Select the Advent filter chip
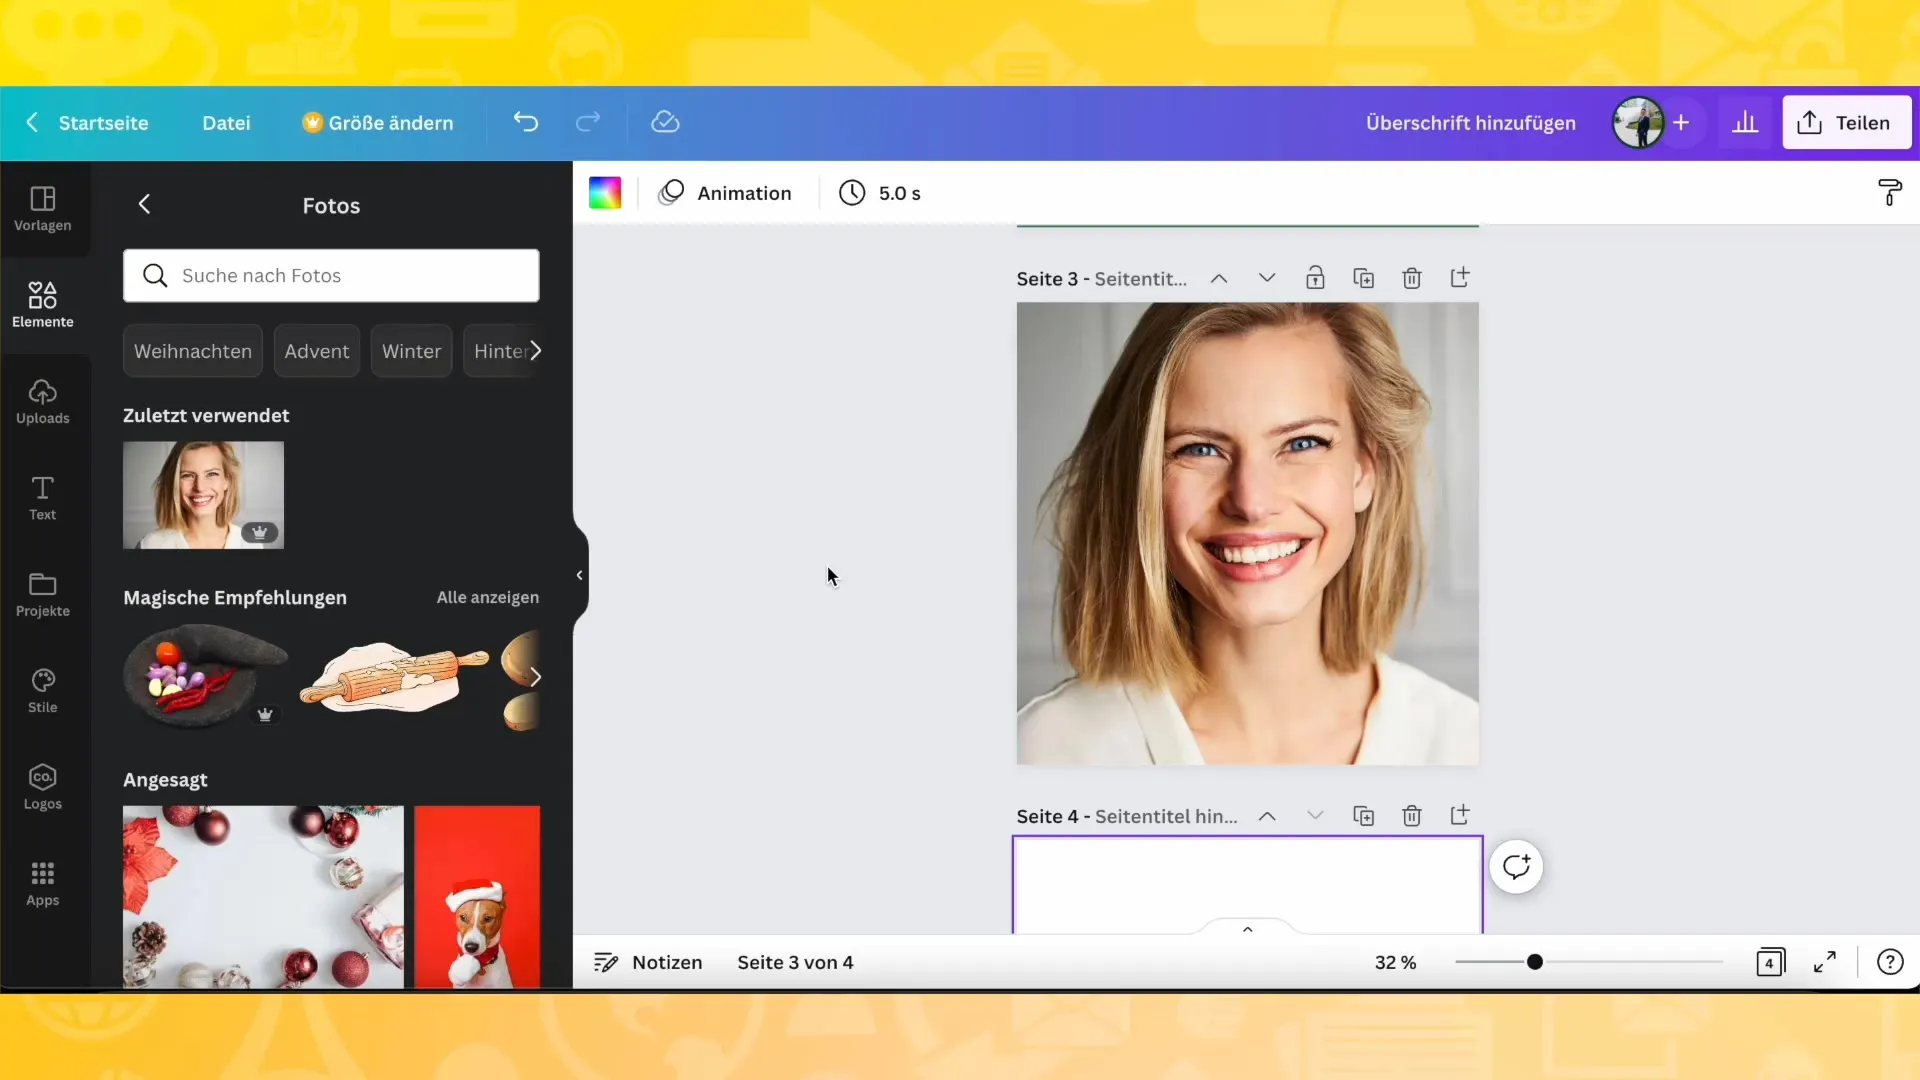 317,351
